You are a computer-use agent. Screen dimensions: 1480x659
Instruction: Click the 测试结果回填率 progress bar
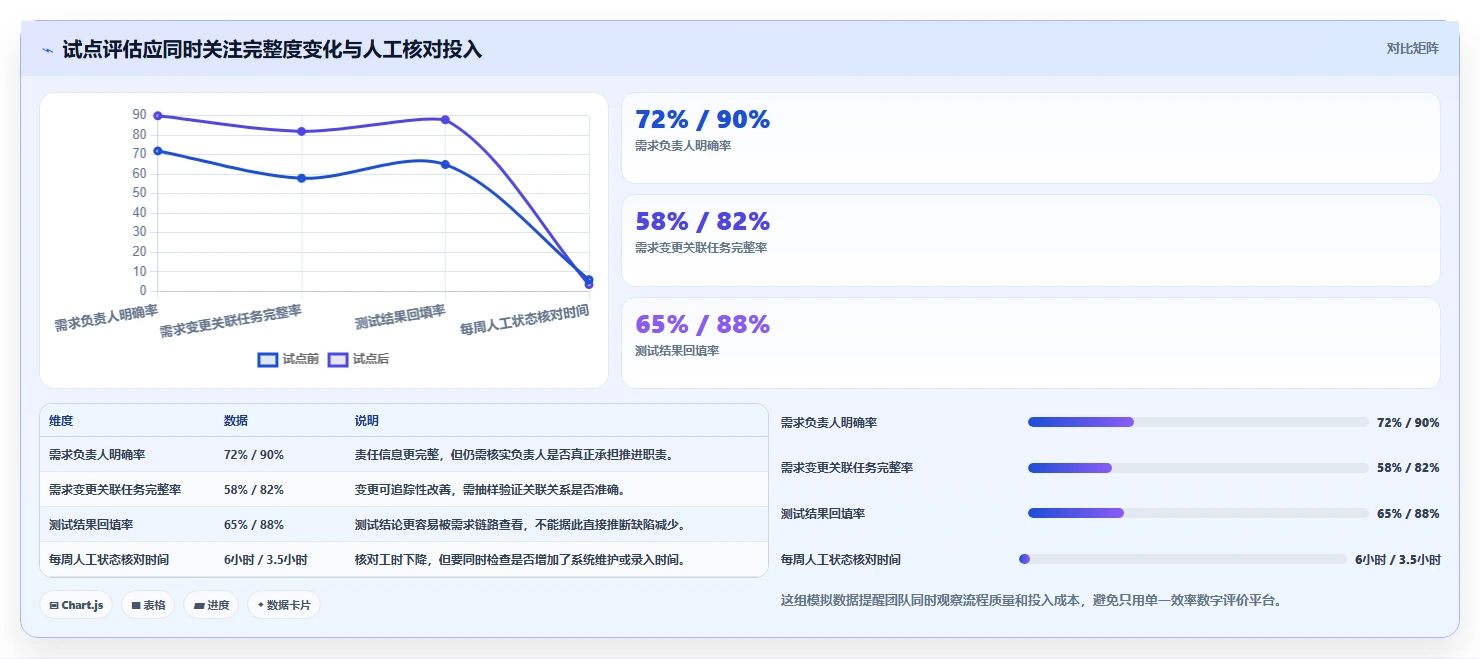pyautogui.click(x=1198, y=513)
